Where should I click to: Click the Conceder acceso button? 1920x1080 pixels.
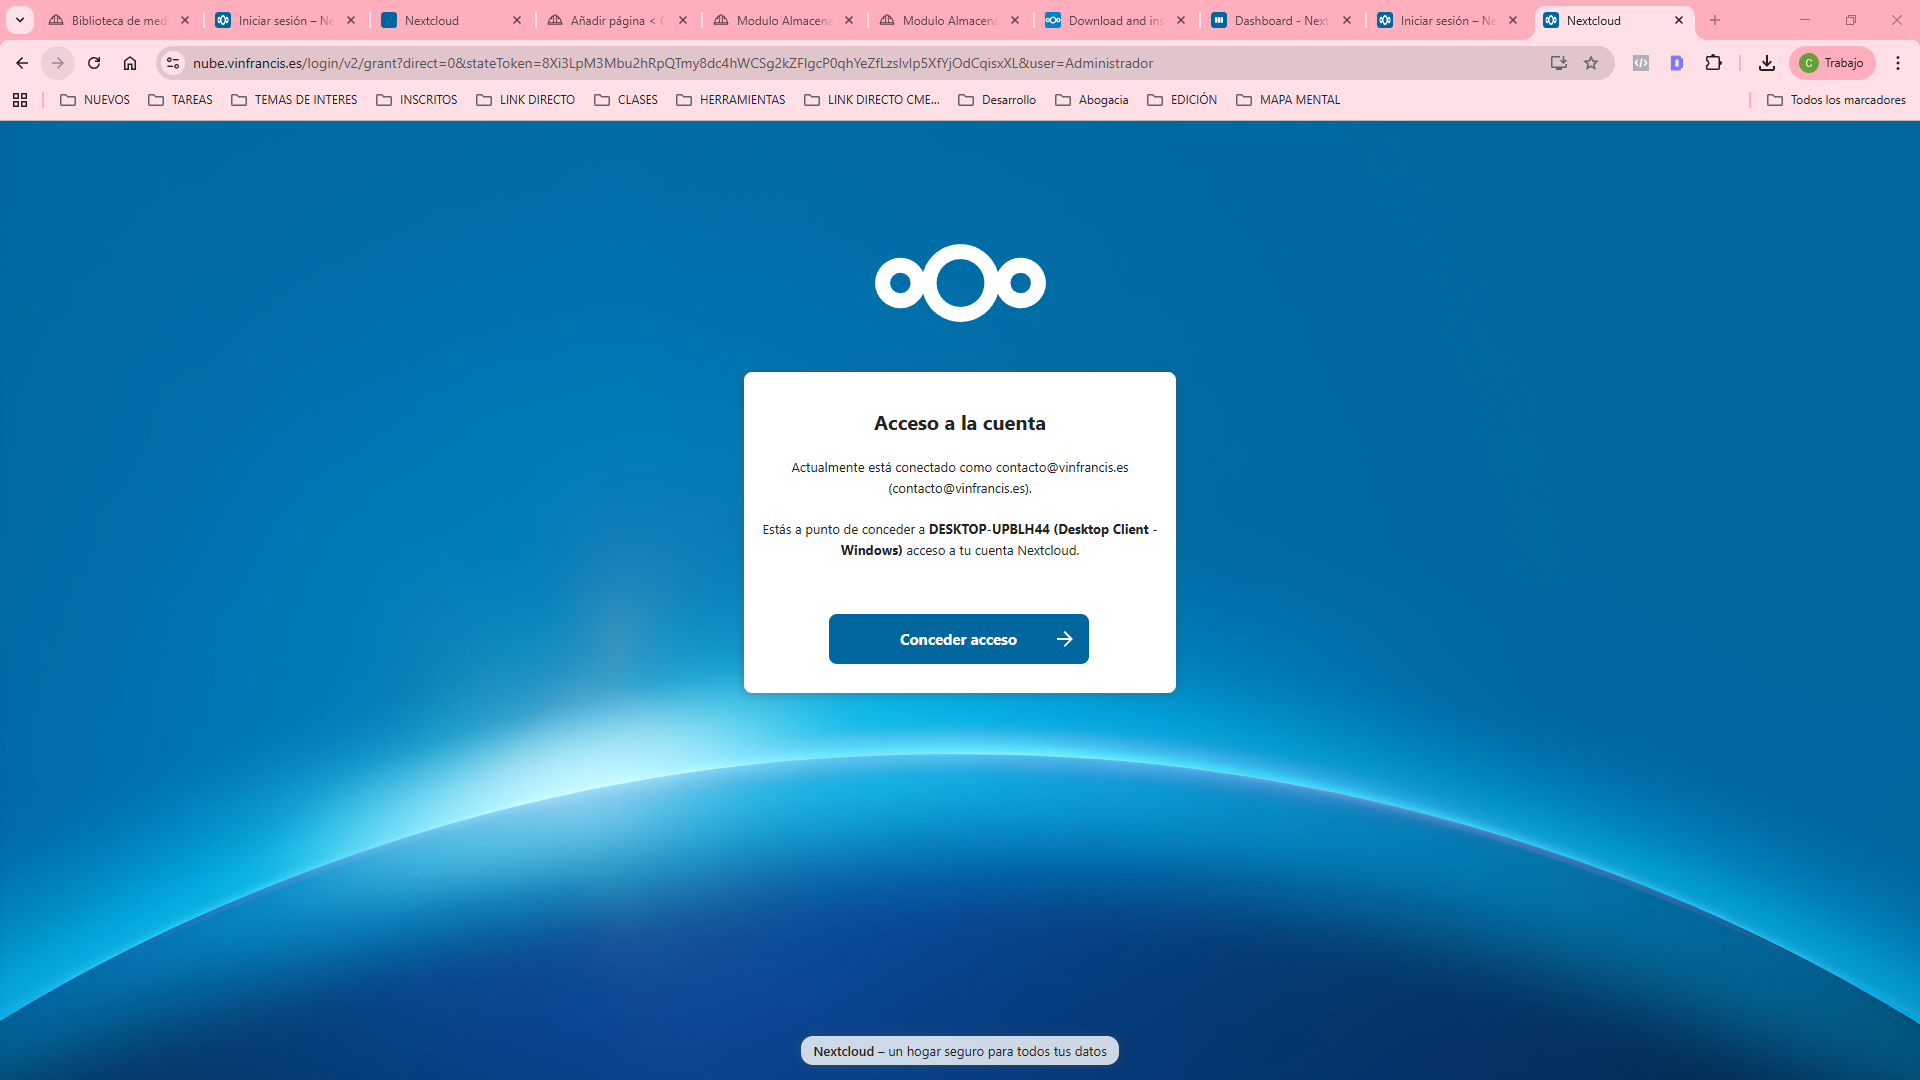958,639
